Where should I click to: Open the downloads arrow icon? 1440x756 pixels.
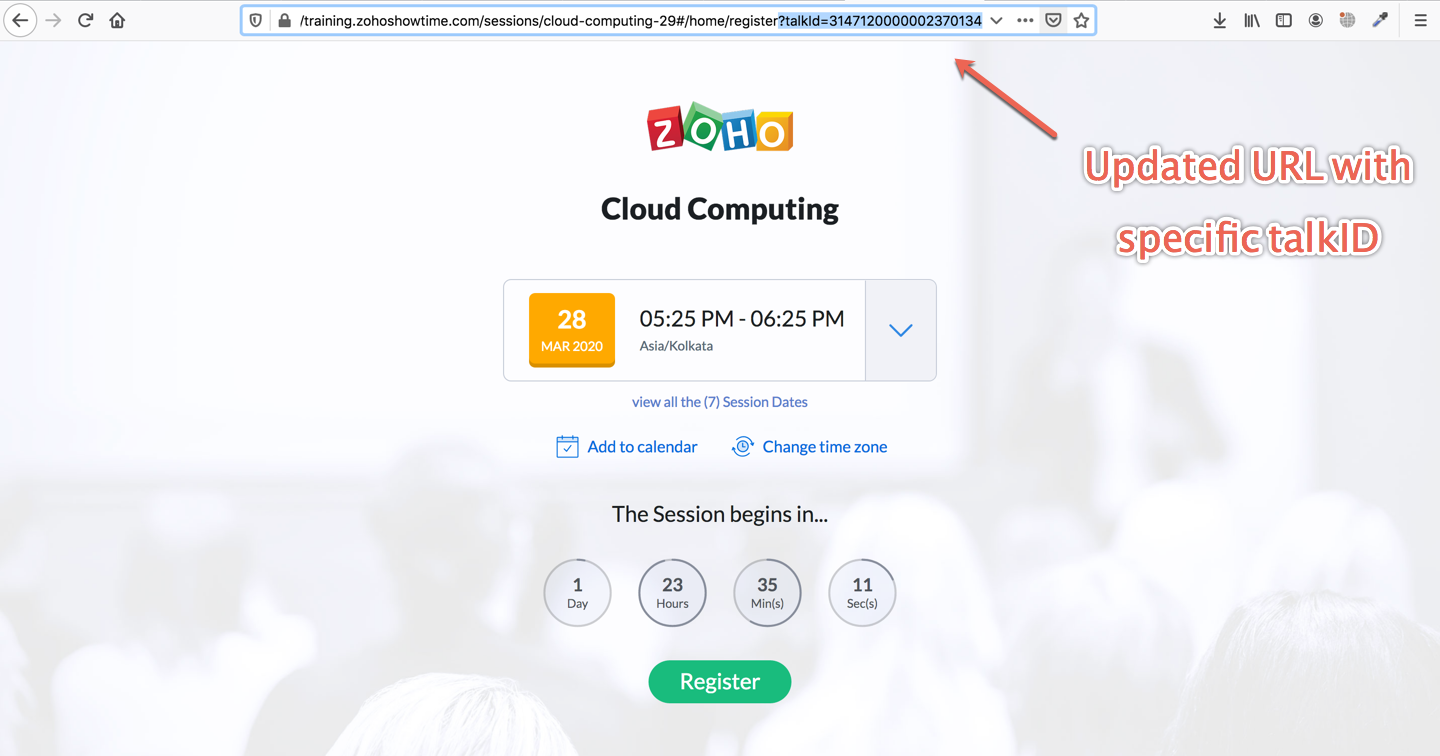click(1219, 20)
